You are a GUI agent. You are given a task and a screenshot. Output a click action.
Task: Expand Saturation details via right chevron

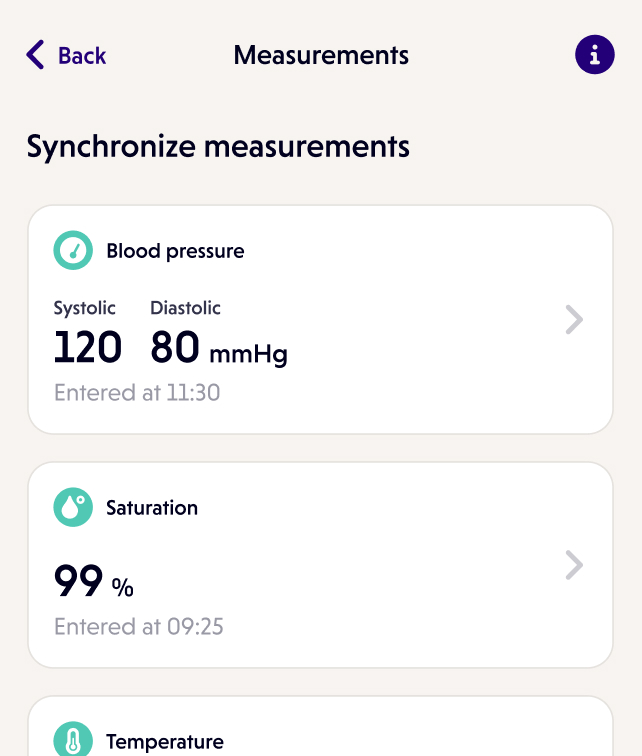click(x=574, y=565)
